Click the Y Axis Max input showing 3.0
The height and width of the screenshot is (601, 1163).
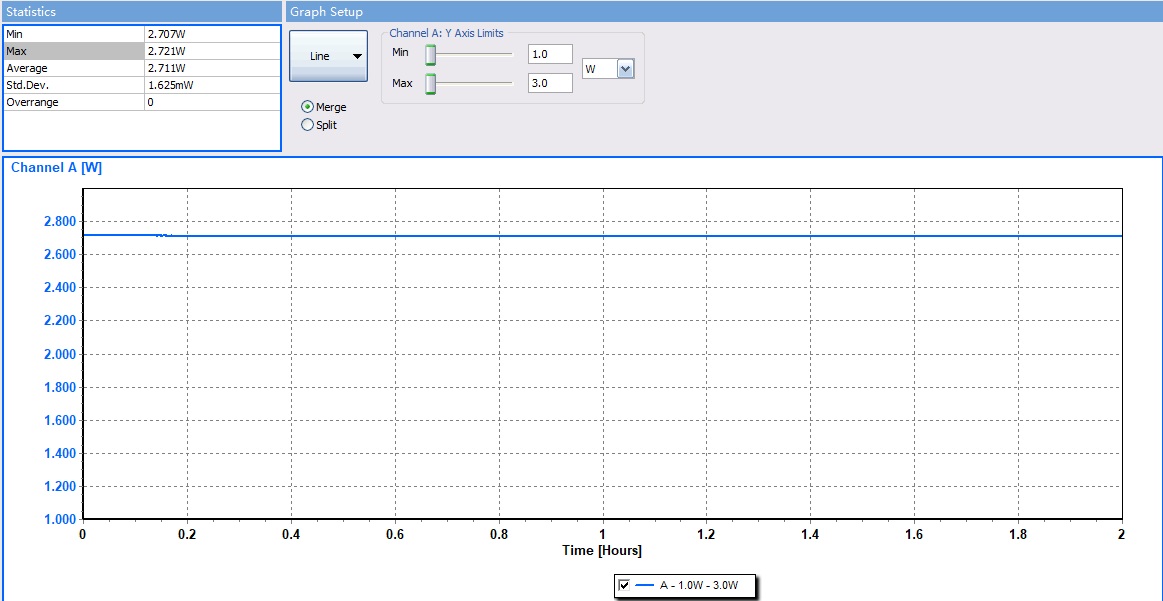click(x=550, y=83)
